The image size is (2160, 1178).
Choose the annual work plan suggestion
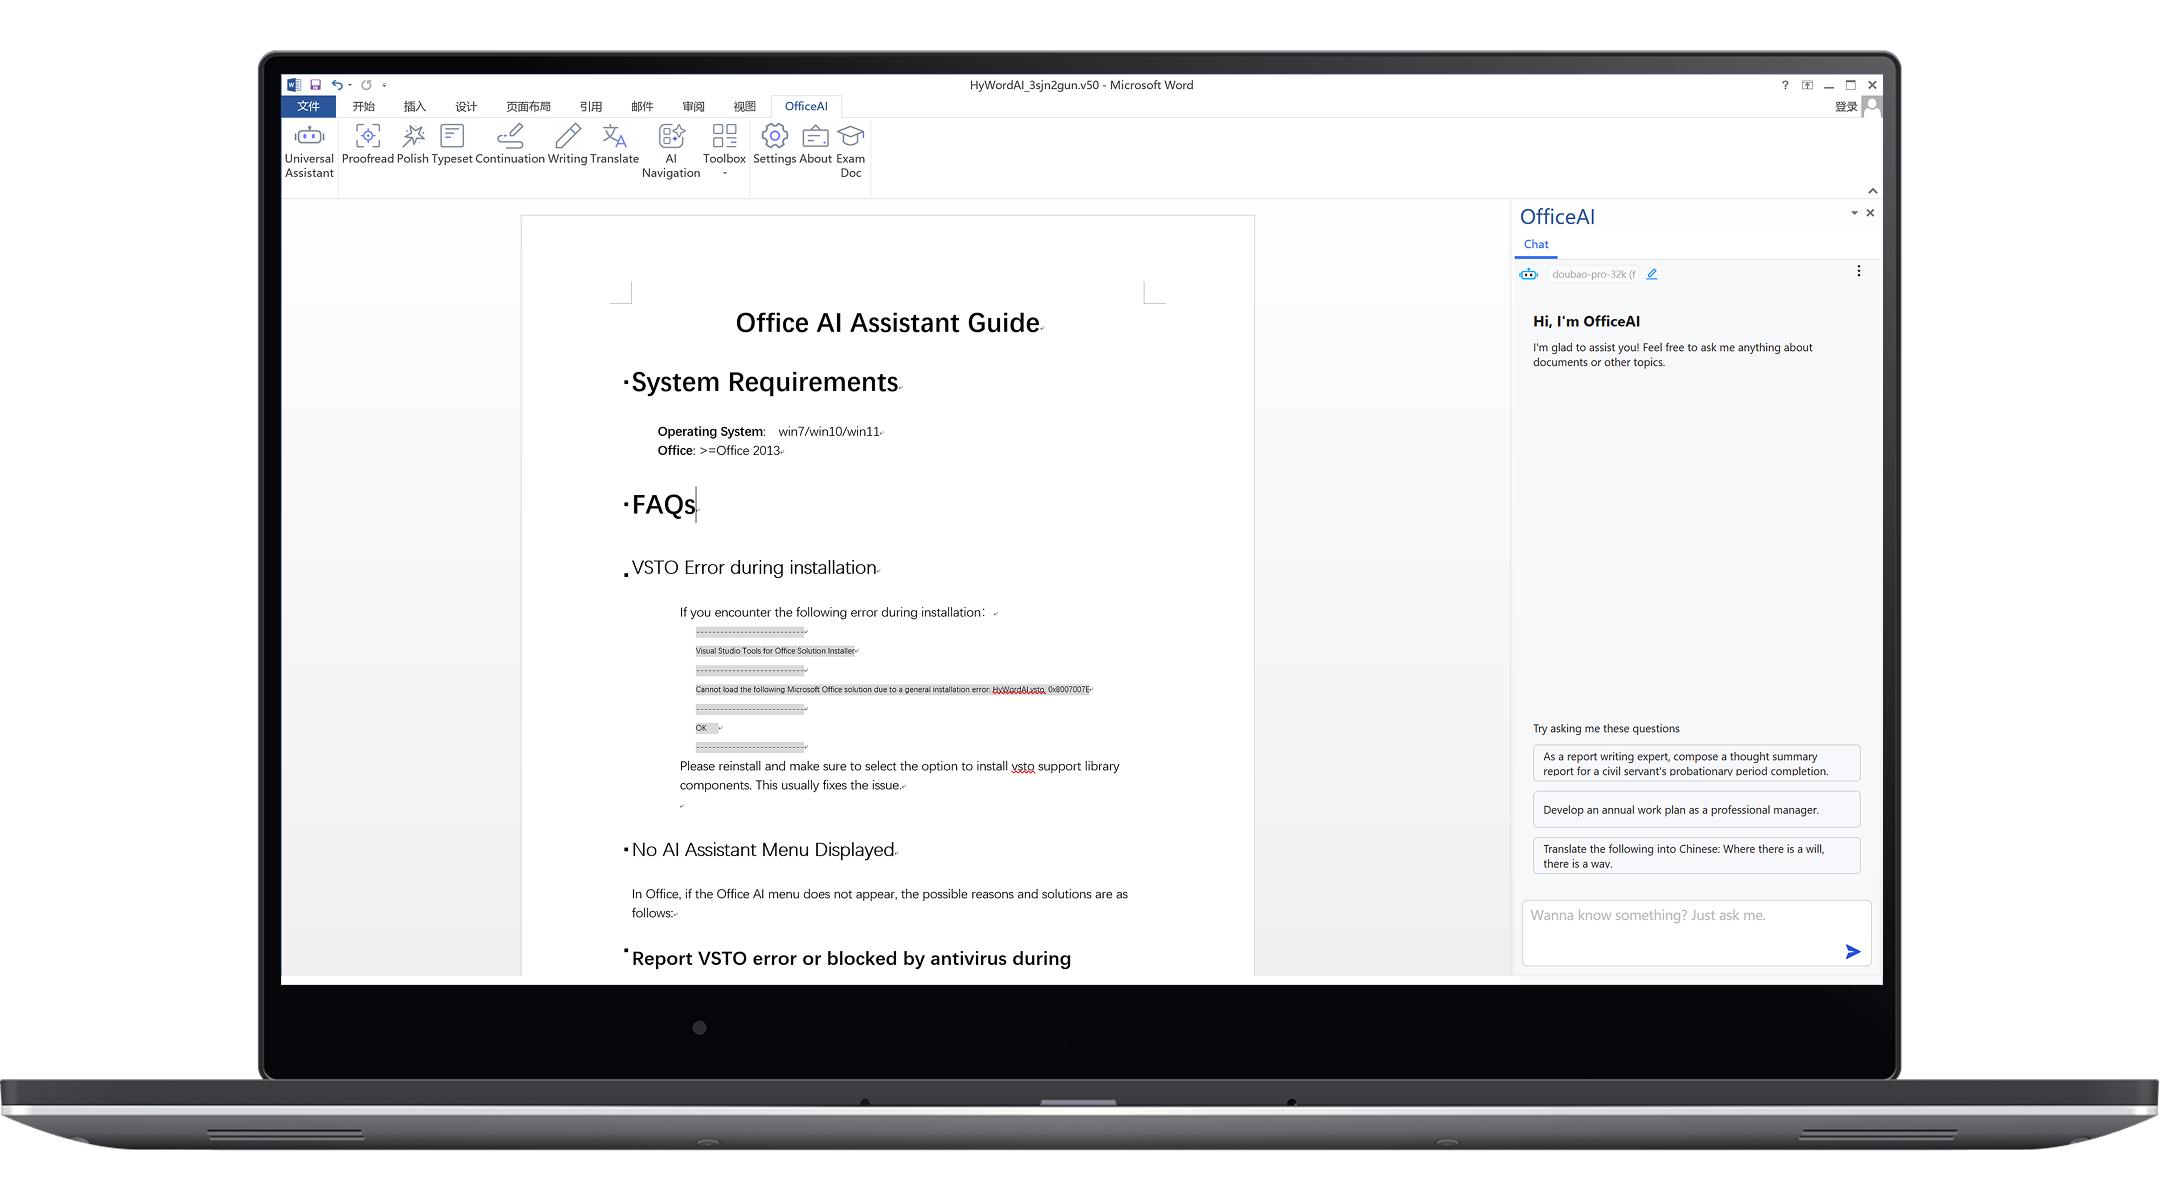[x=1696, y=810]
